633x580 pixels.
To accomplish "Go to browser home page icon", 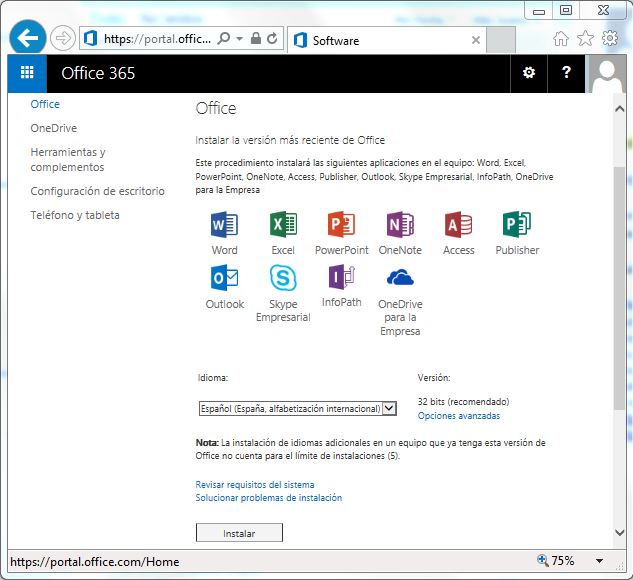I will click(x=561, y=39).
